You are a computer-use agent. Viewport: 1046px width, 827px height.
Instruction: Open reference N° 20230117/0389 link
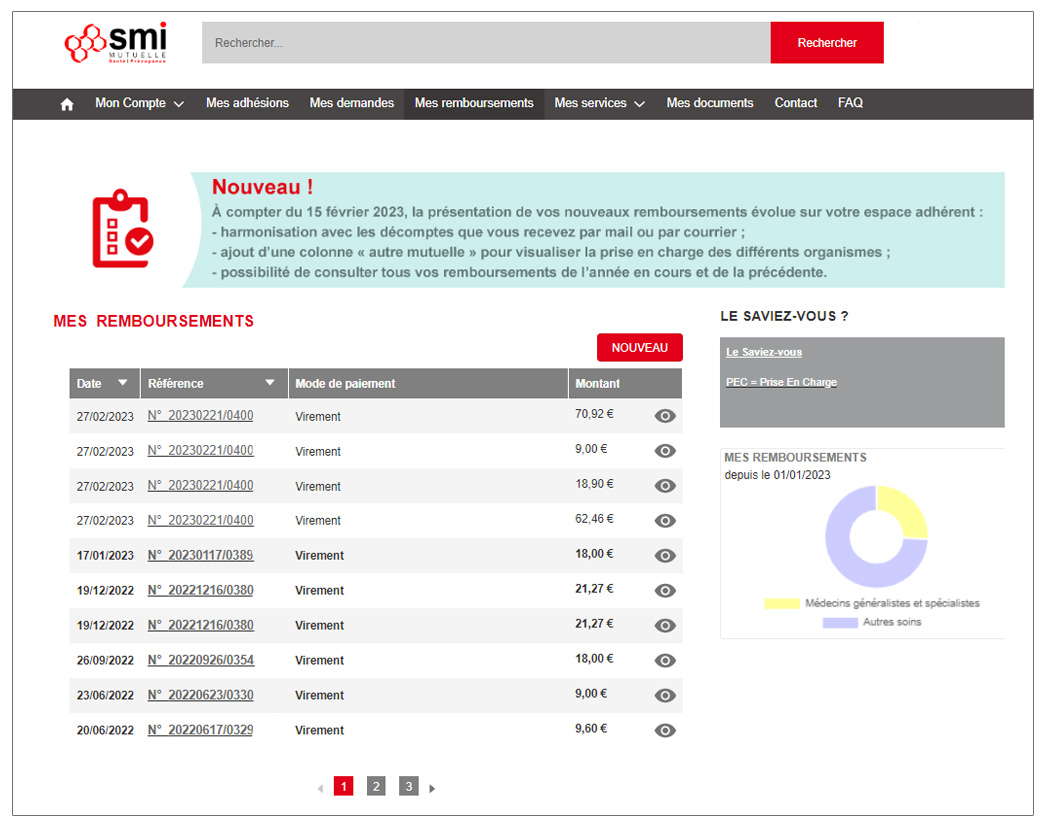point(200,555)
